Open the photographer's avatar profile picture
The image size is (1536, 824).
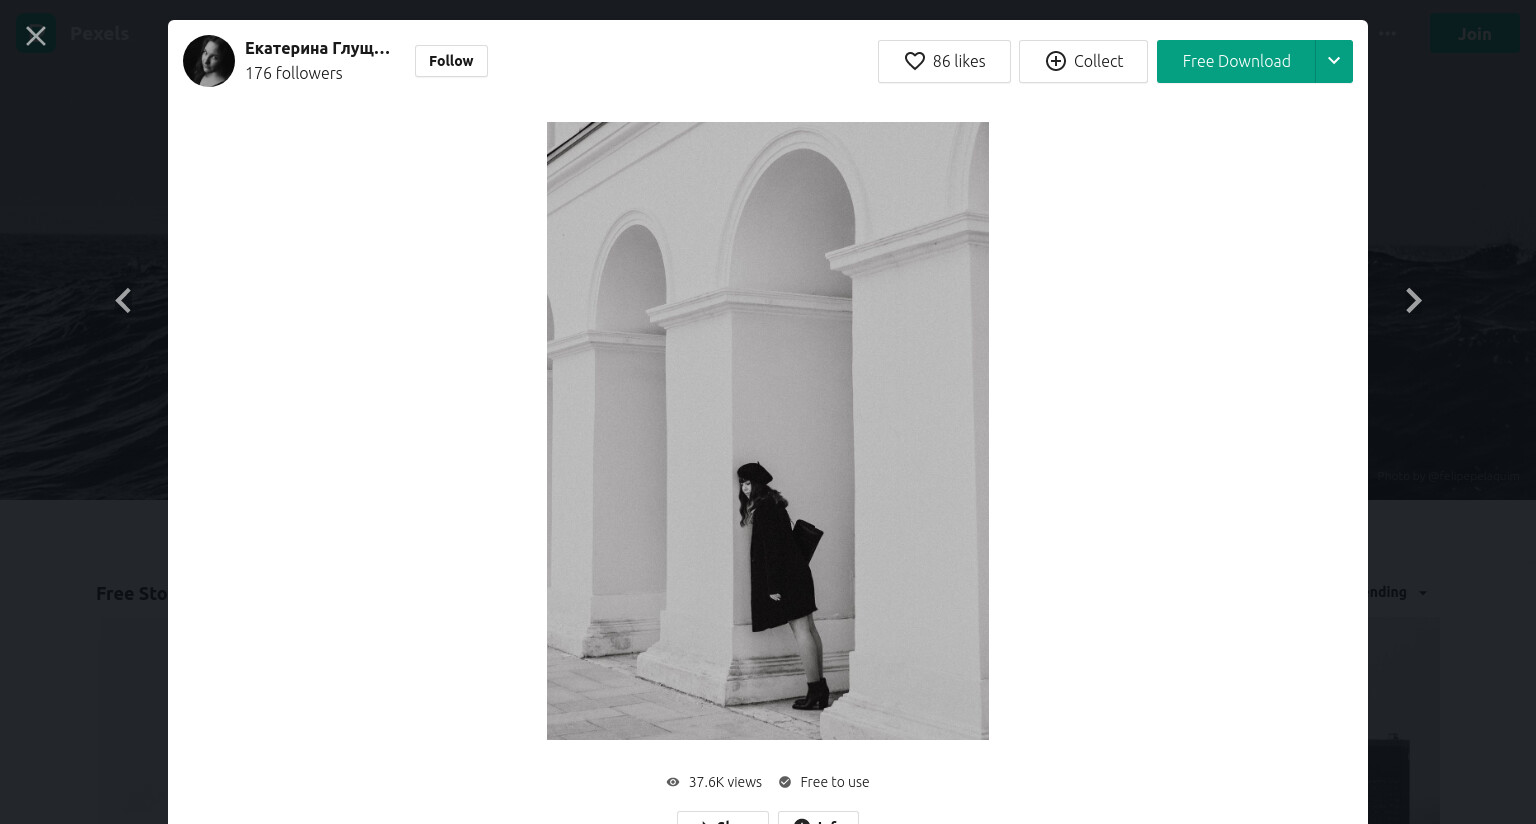pos(209,61)
